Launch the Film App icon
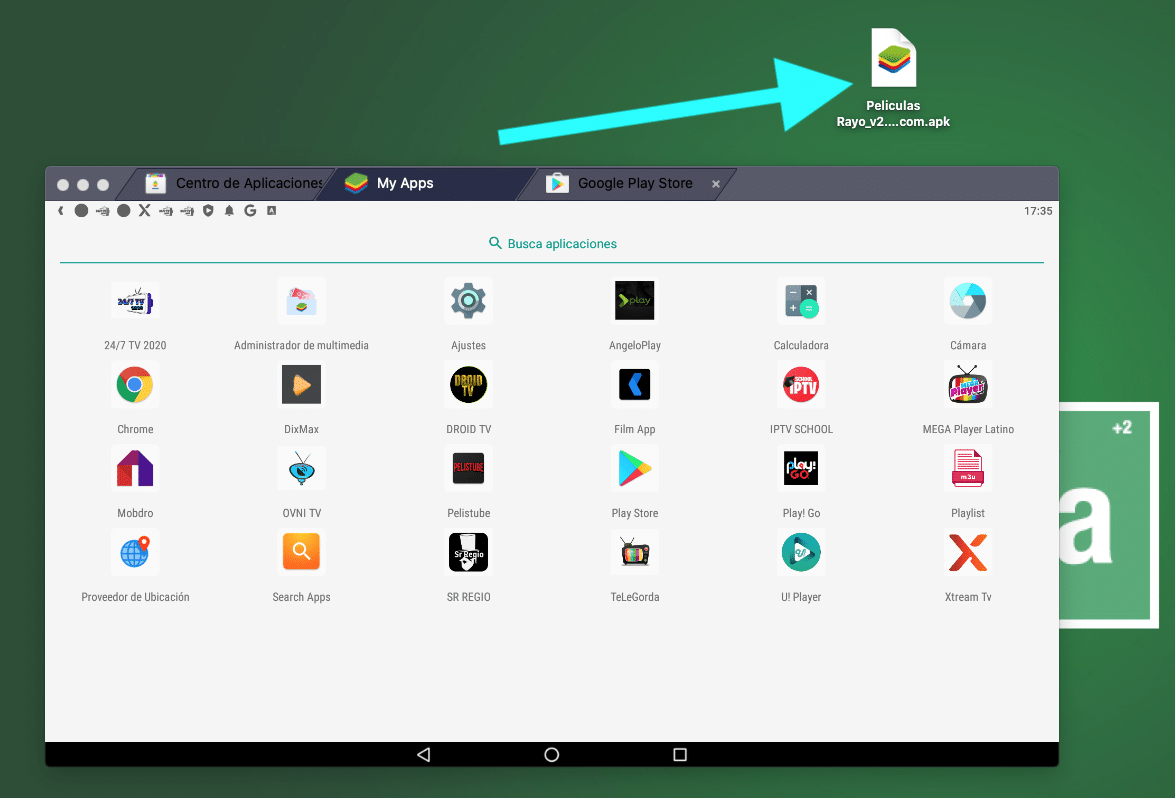 [634, 385]
